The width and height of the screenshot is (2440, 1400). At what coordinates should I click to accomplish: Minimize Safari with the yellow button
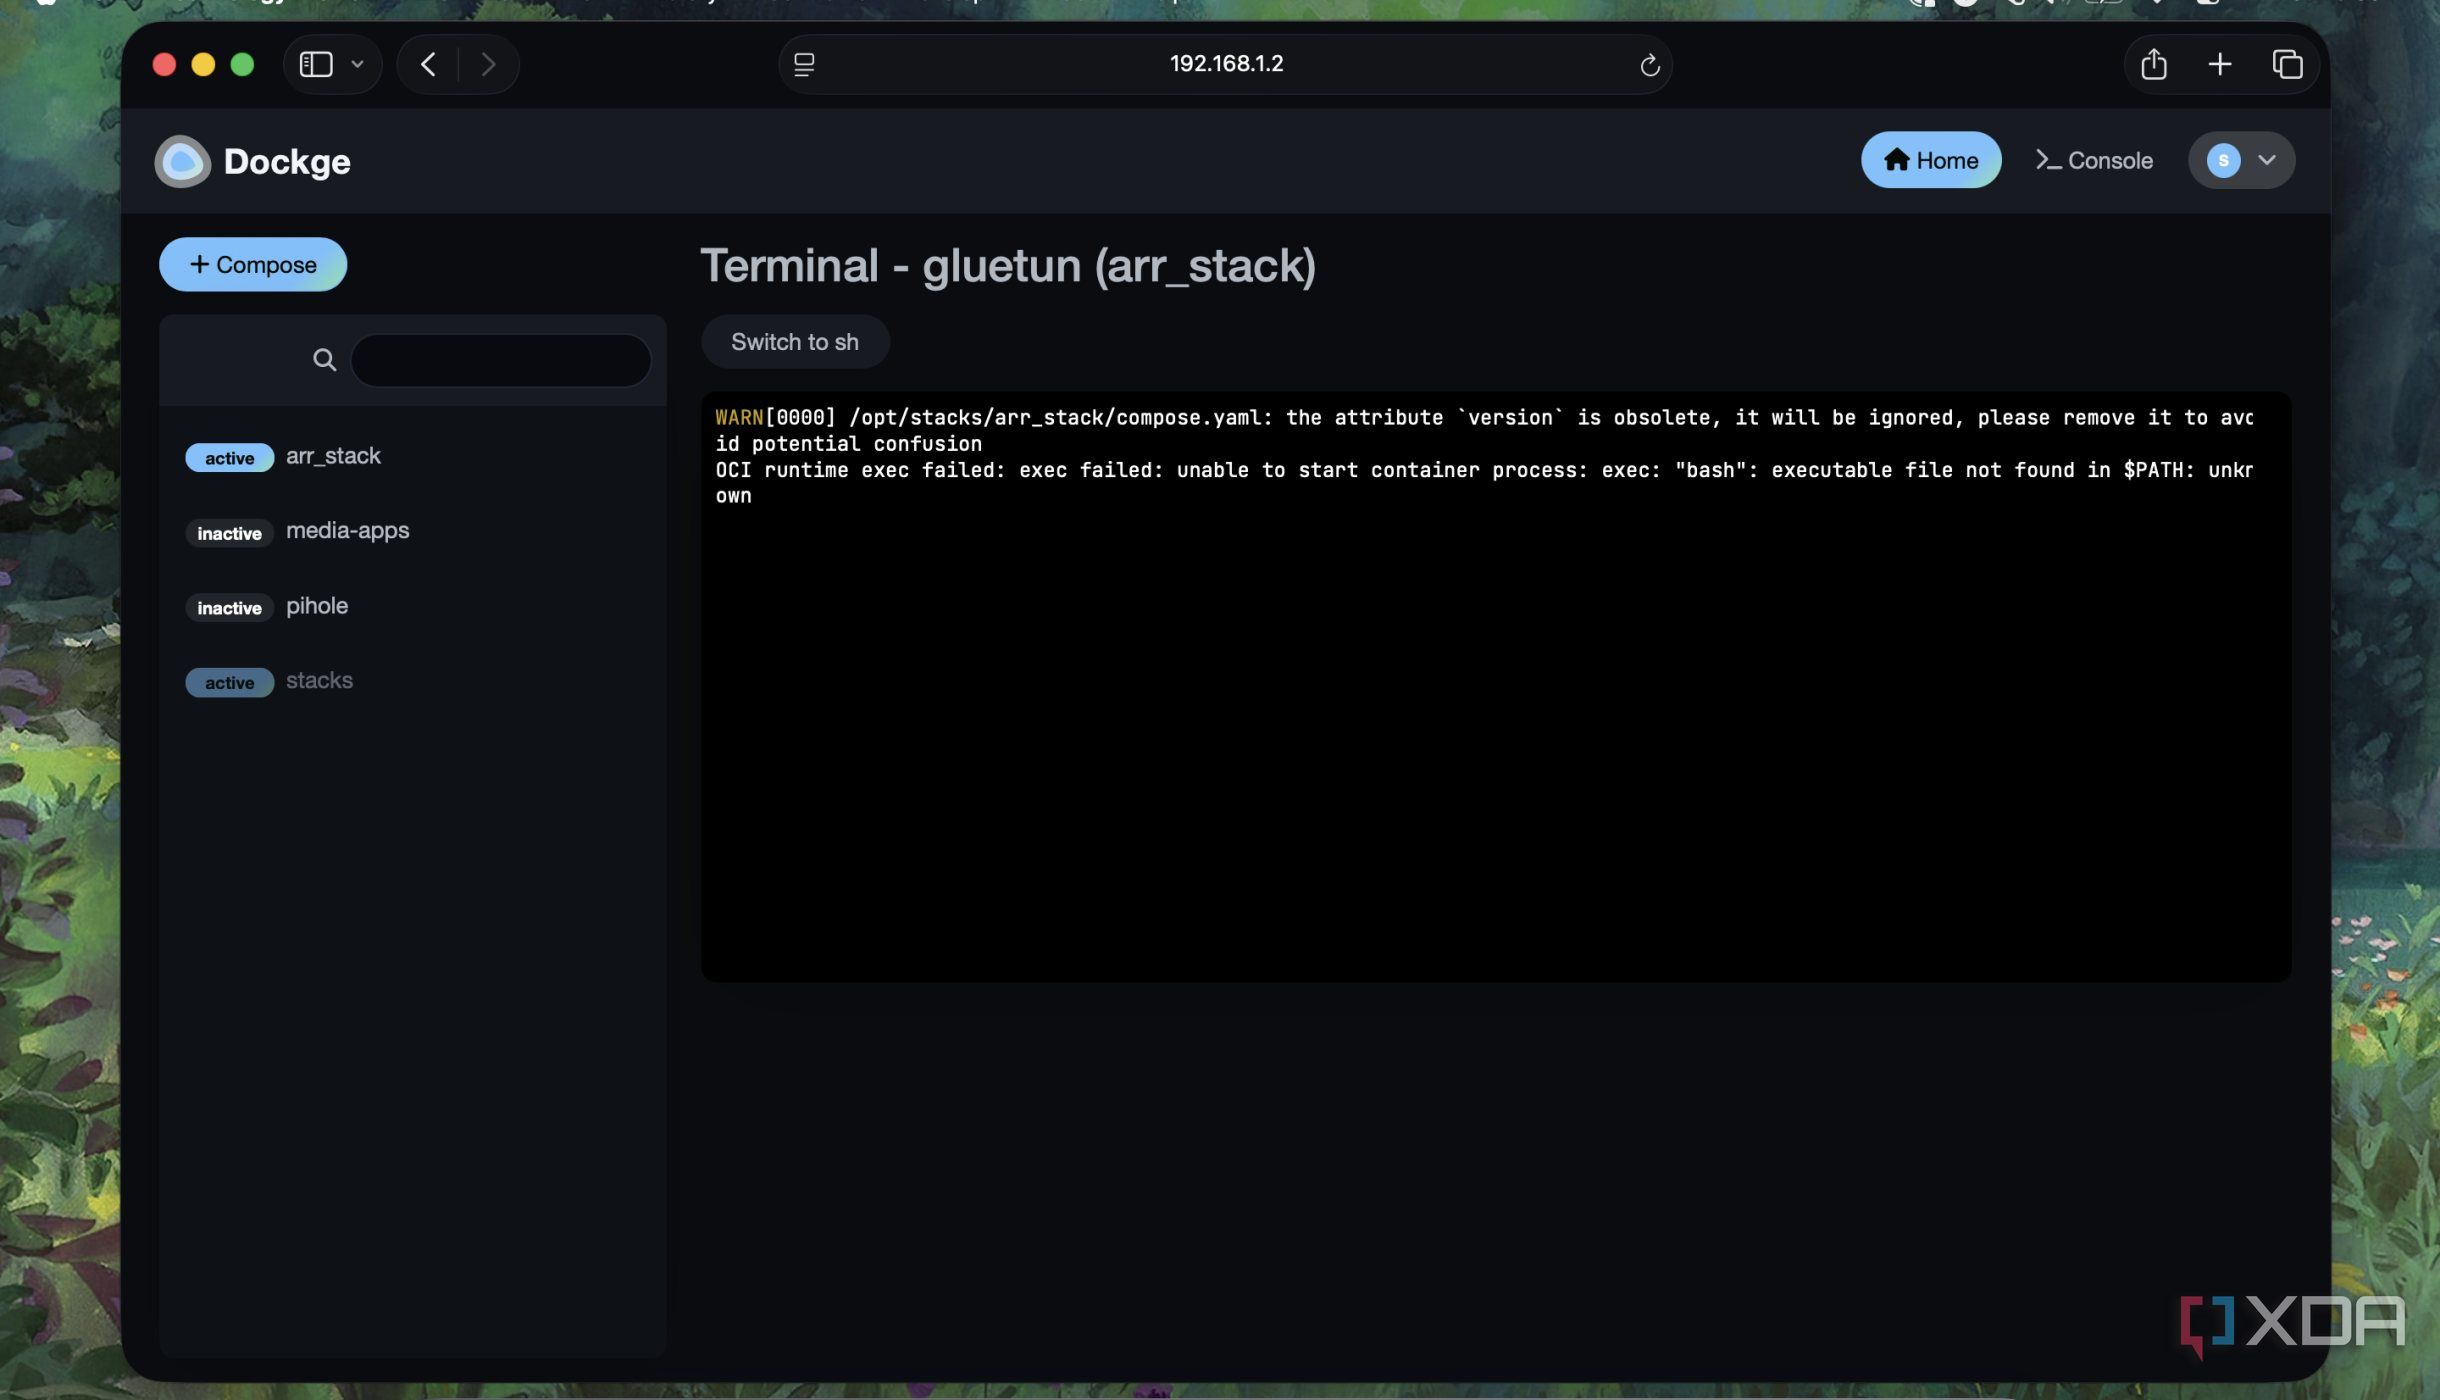pos(203,65)
